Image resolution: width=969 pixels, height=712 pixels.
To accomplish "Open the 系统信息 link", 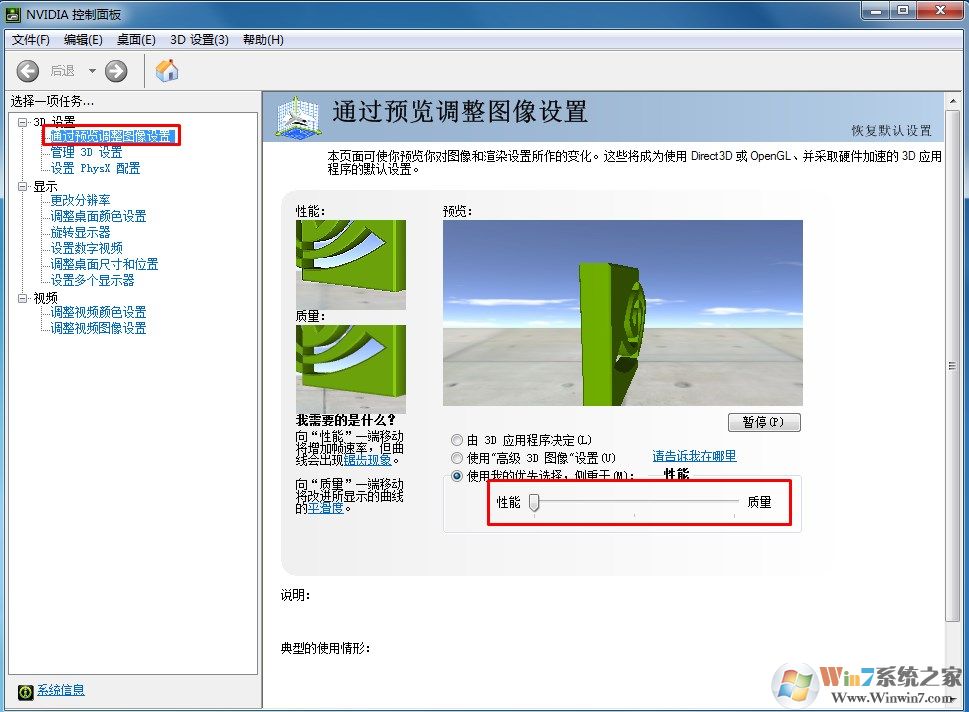I will 61,690.
